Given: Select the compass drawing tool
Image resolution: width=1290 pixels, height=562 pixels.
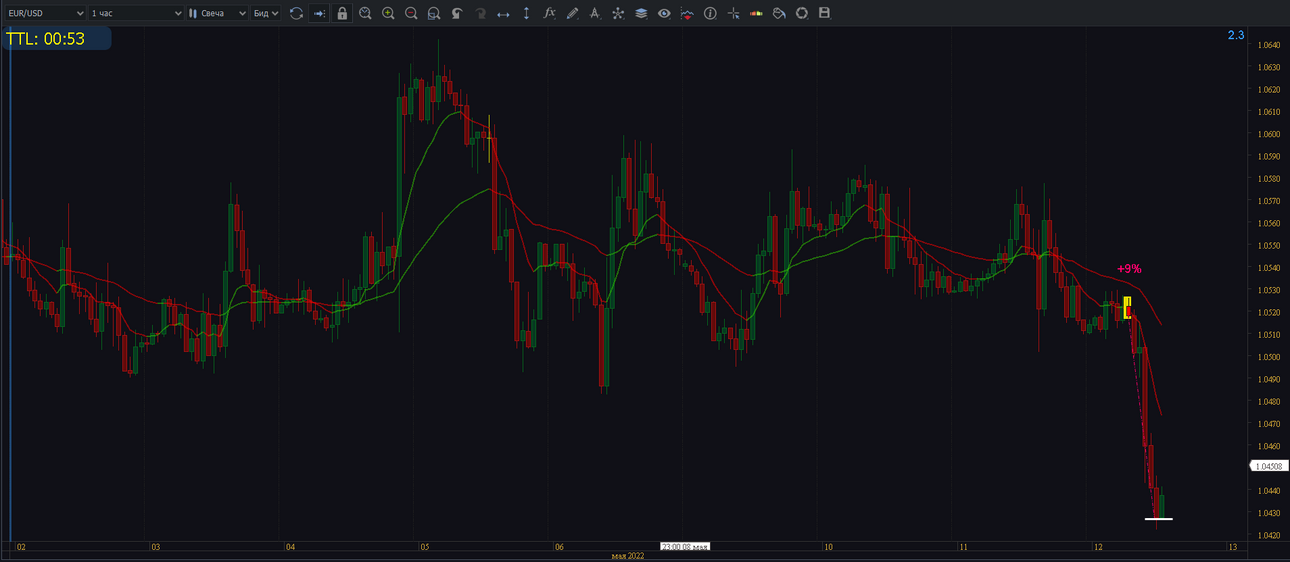Looking at the screenshot, I should click(595, 13).
